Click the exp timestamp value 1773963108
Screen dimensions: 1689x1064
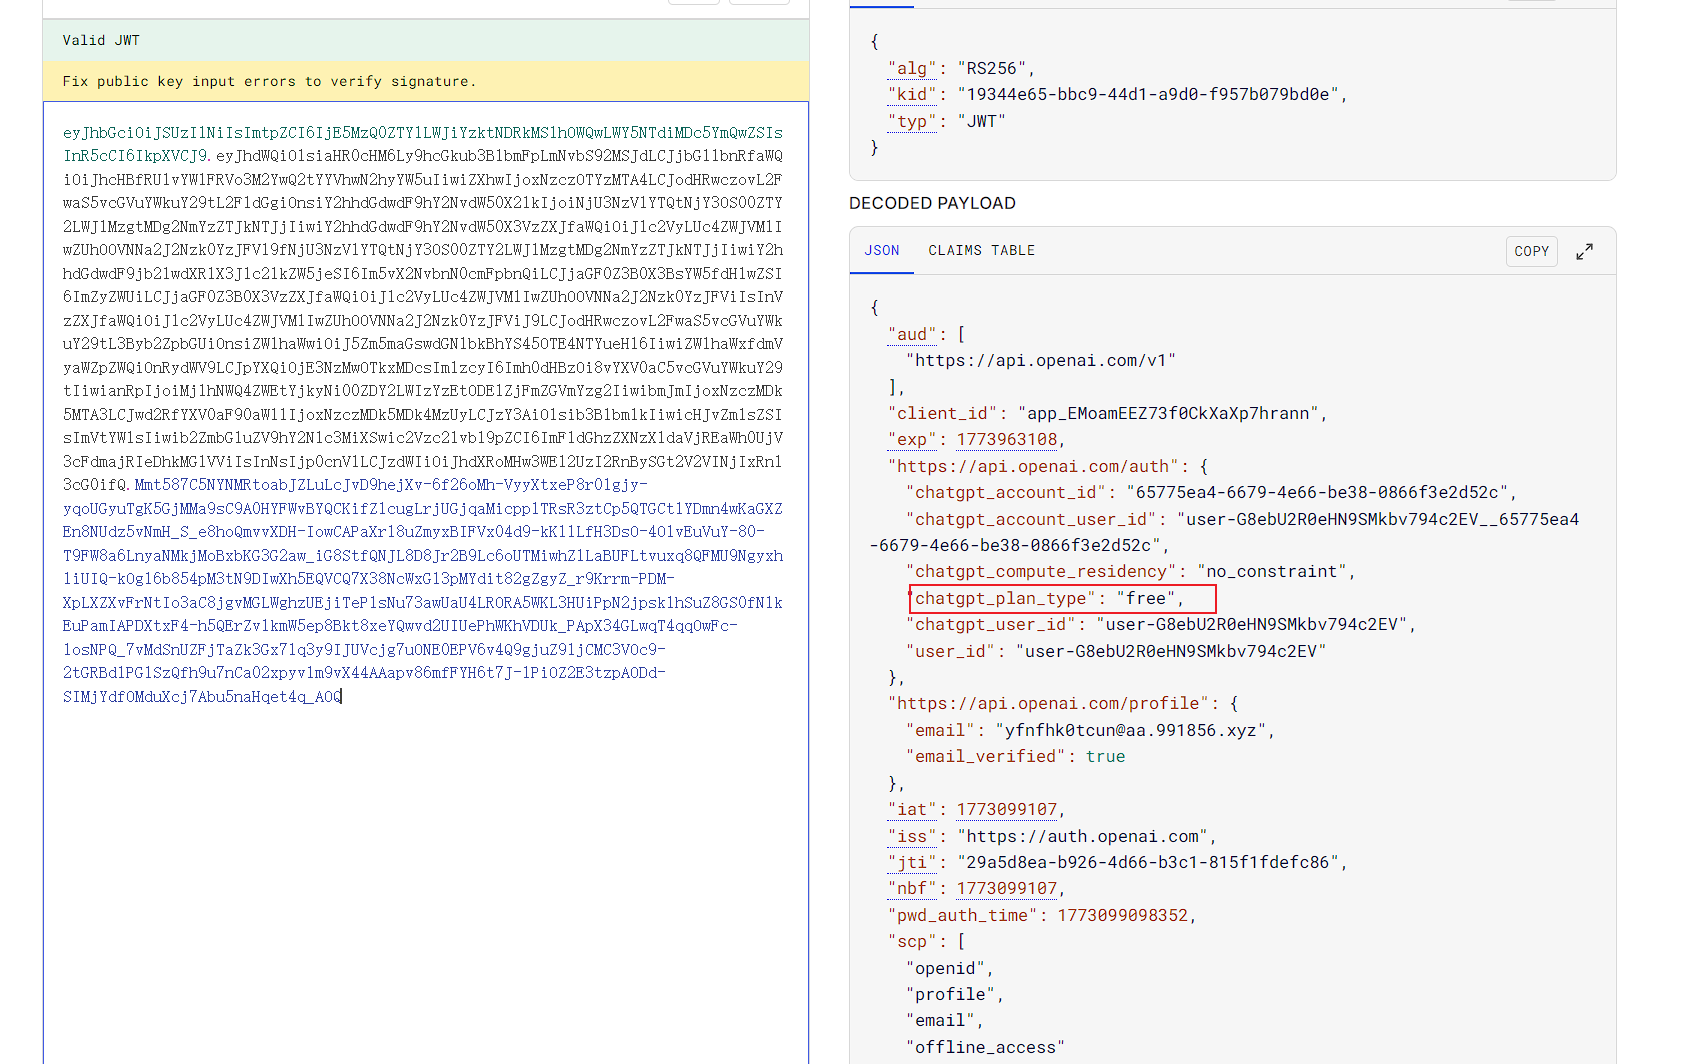pyautogui.click(x=1006, y=440)
